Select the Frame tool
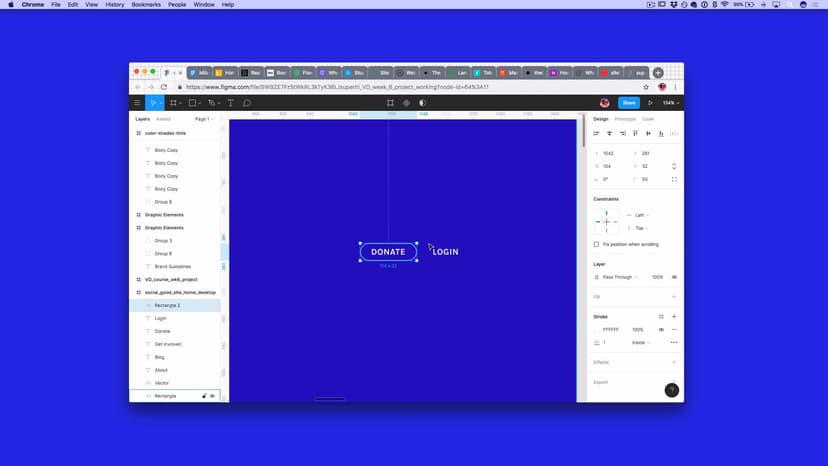Screen dimensions: 828x466 pos(173,103)
